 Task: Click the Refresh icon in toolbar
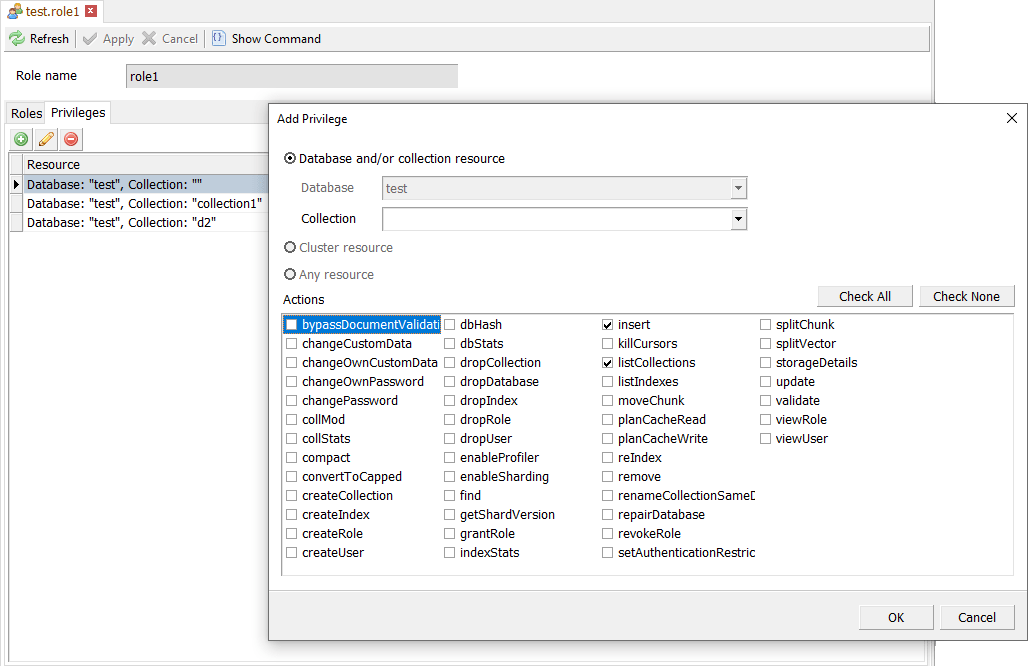point(17,39)
